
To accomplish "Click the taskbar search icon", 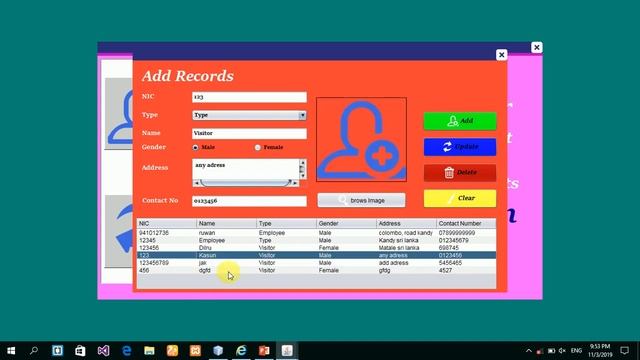I will [34, 351].
